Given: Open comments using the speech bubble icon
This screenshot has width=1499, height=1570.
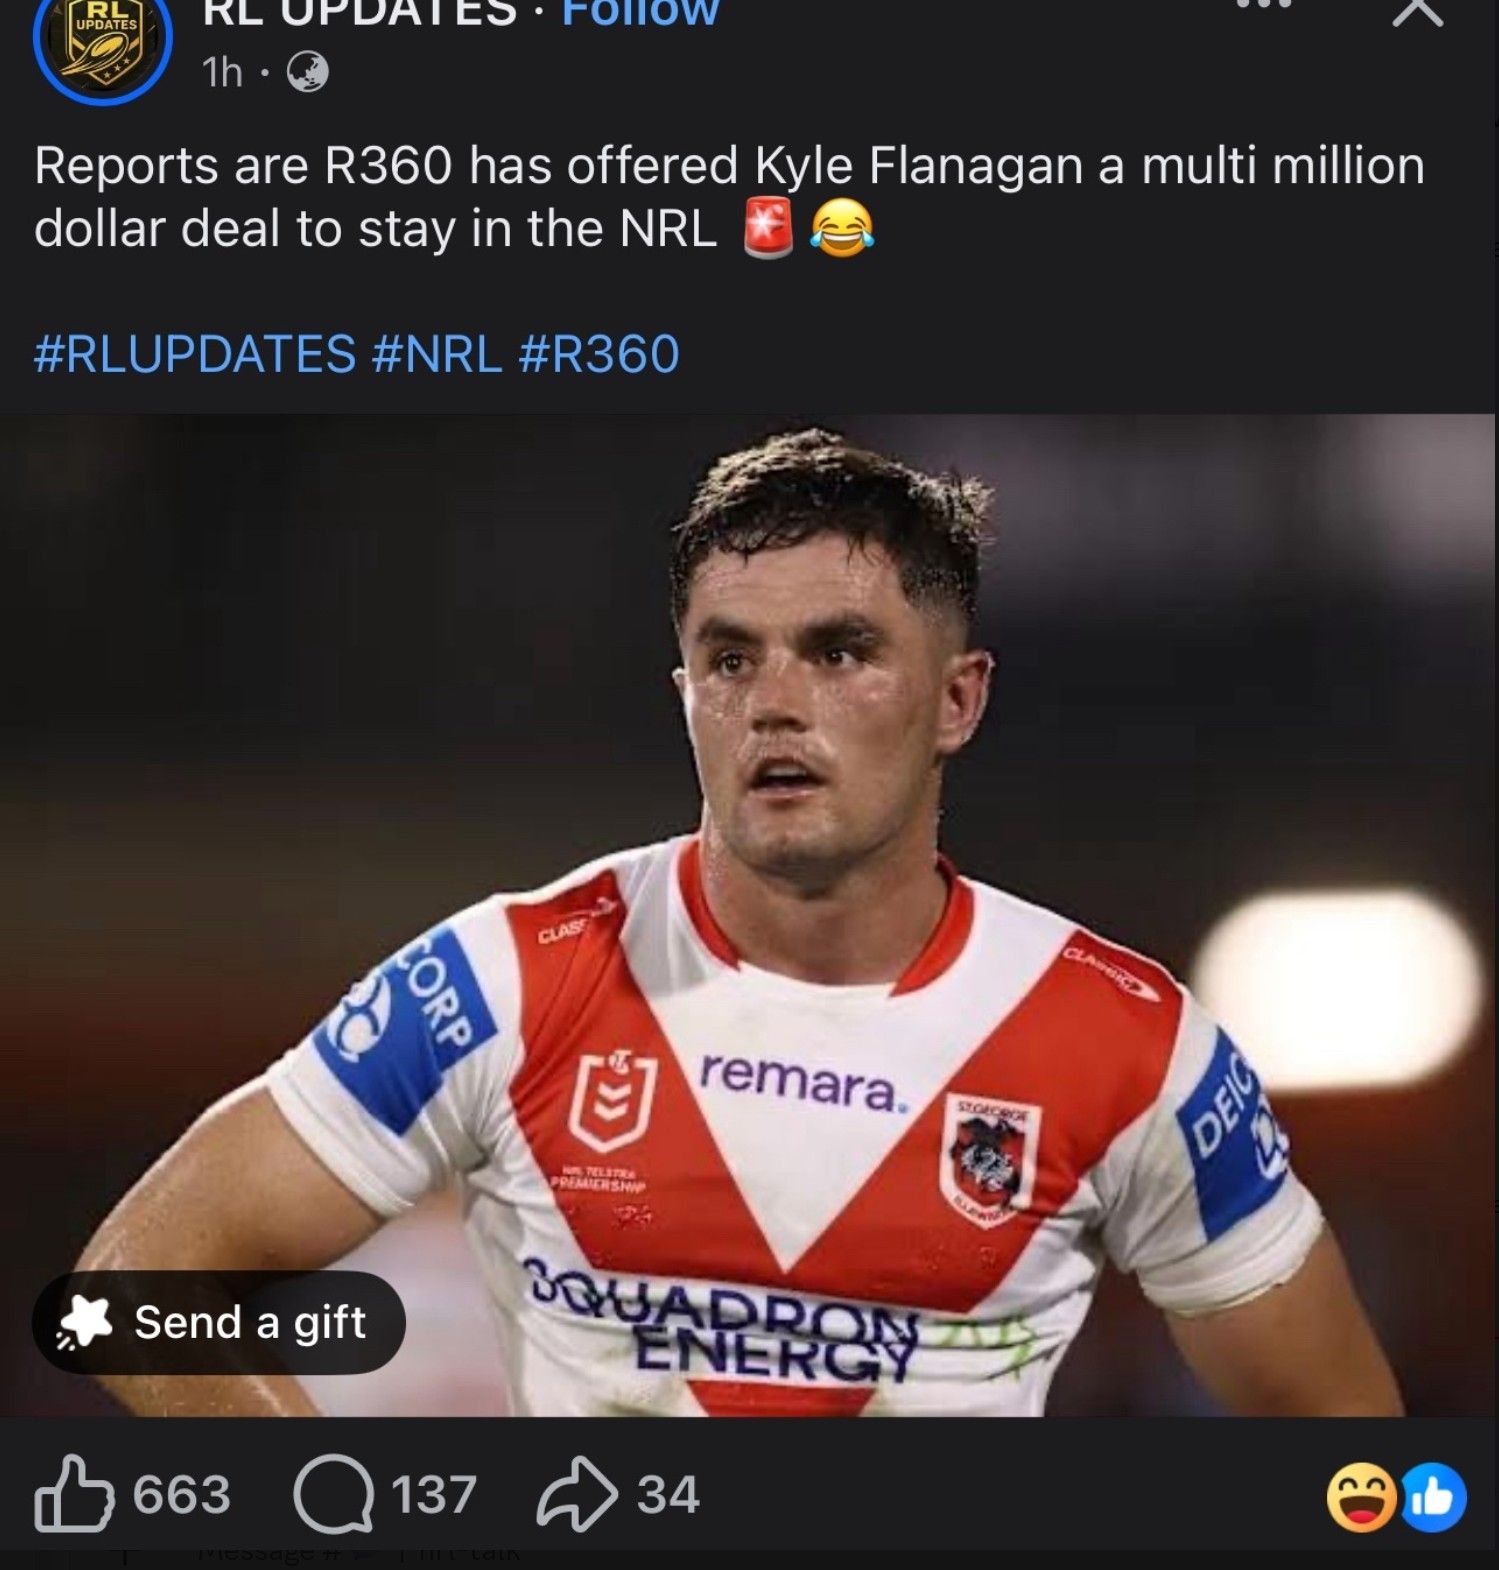Looking at the screenshot, I should 333,1494.
